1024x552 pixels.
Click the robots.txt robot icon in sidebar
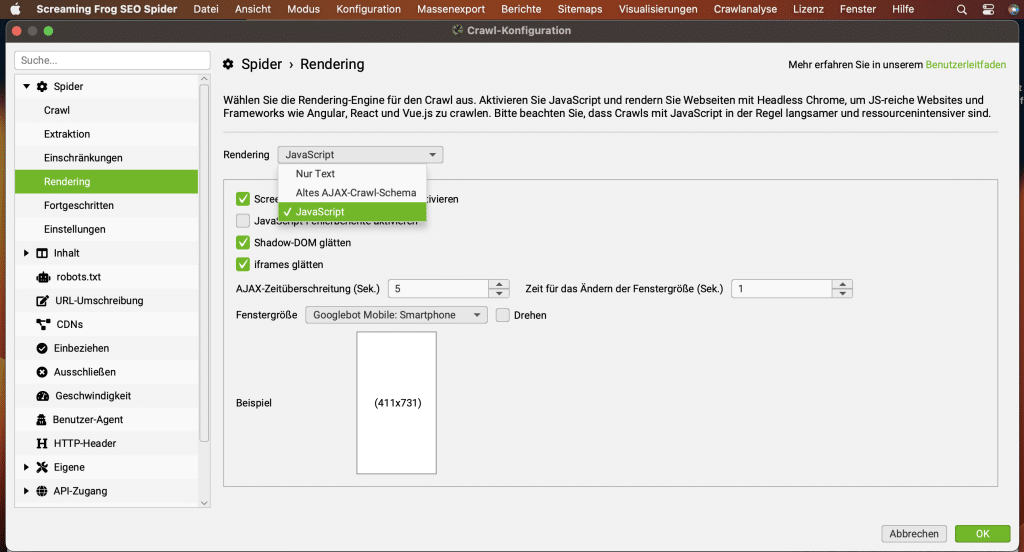(x=42, y=277)
